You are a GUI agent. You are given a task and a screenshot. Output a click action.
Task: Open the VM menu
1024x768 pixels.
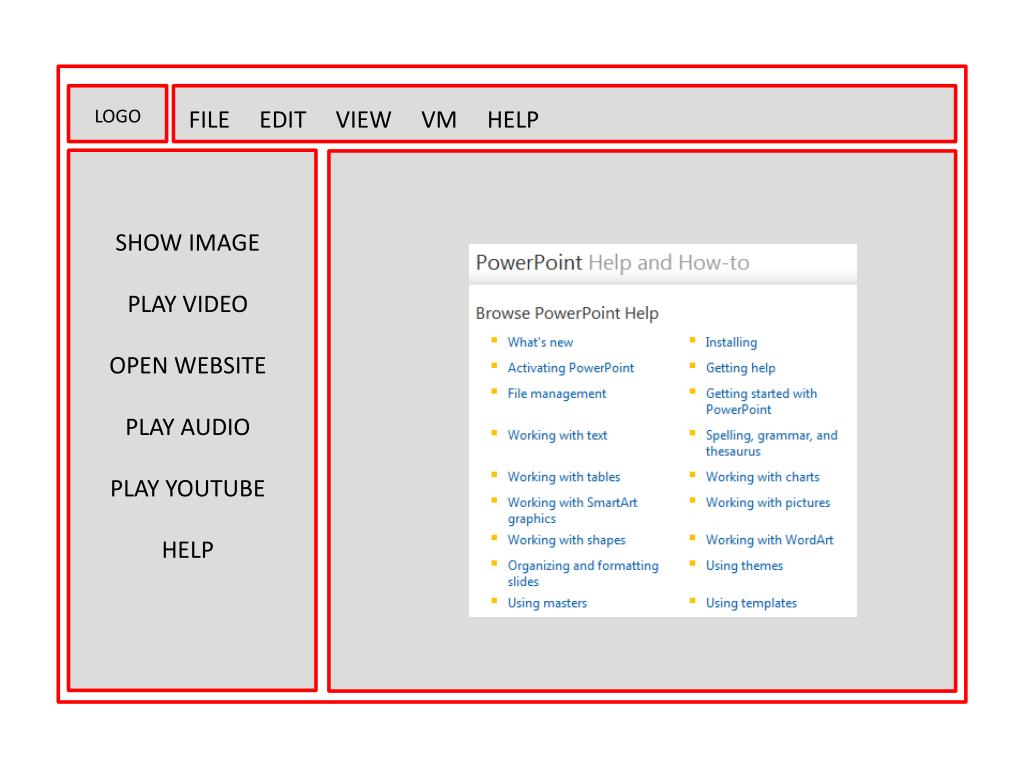[439, 120]
